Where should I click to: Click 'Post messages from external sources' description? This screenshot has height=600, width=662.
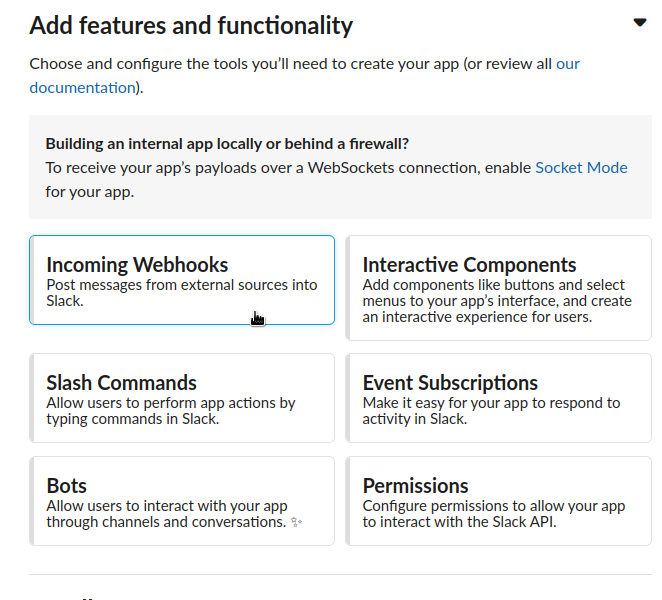[x=182, y=293]
